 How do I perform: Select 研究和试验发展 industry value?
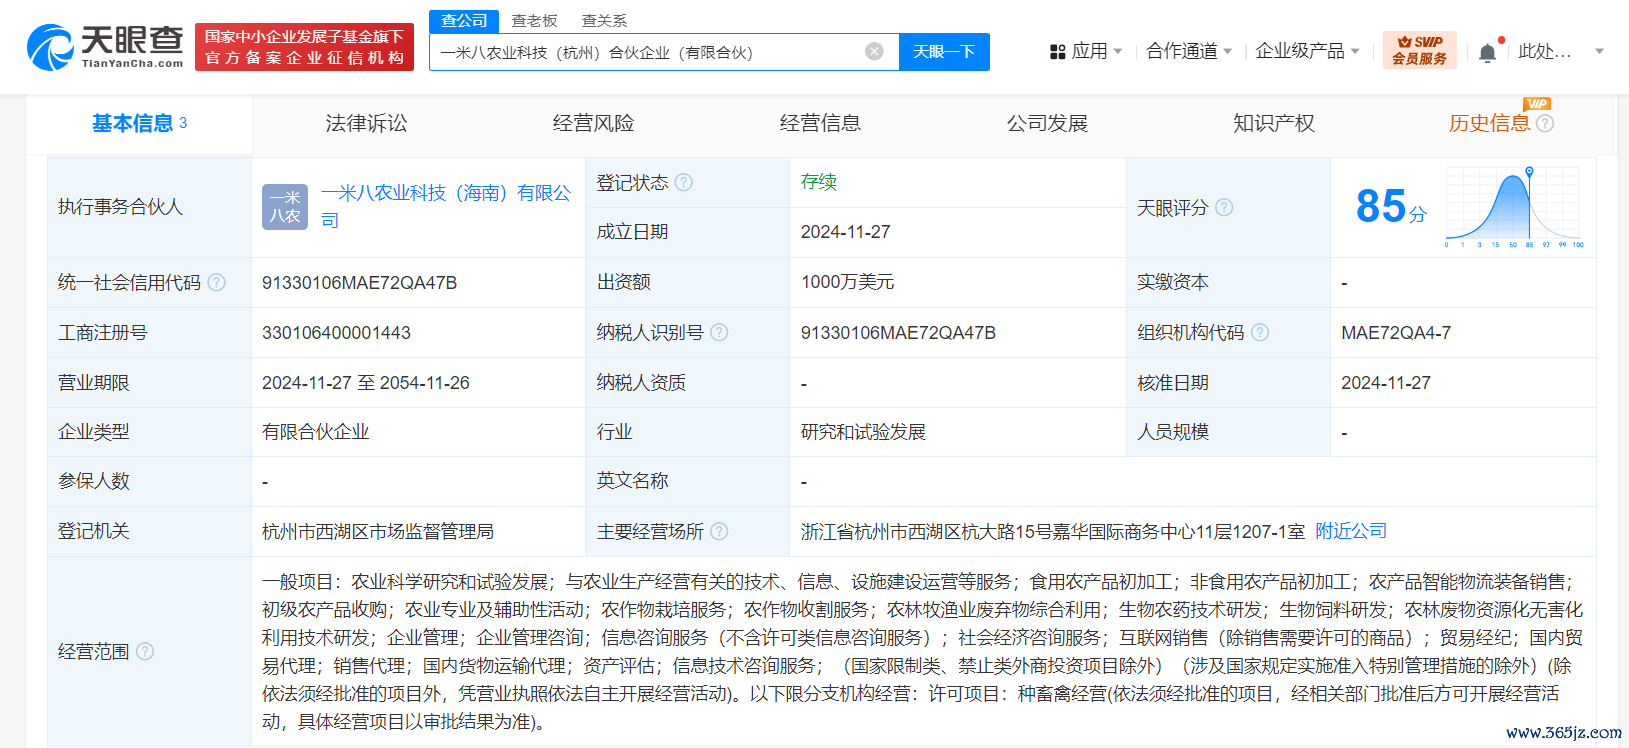[x=863, y=432]
